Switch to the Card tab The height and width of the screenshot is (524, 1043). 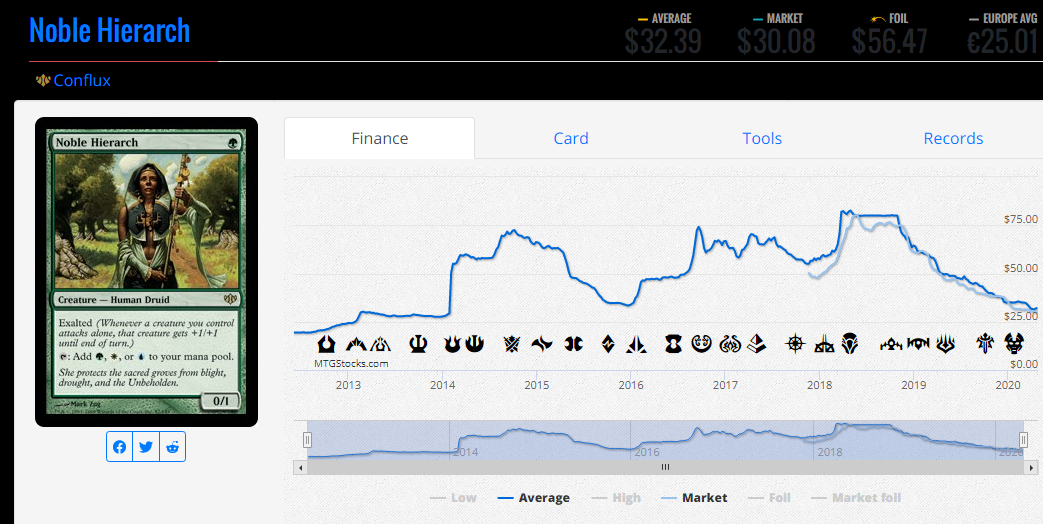pyautogui.click(x=571, y=138)
